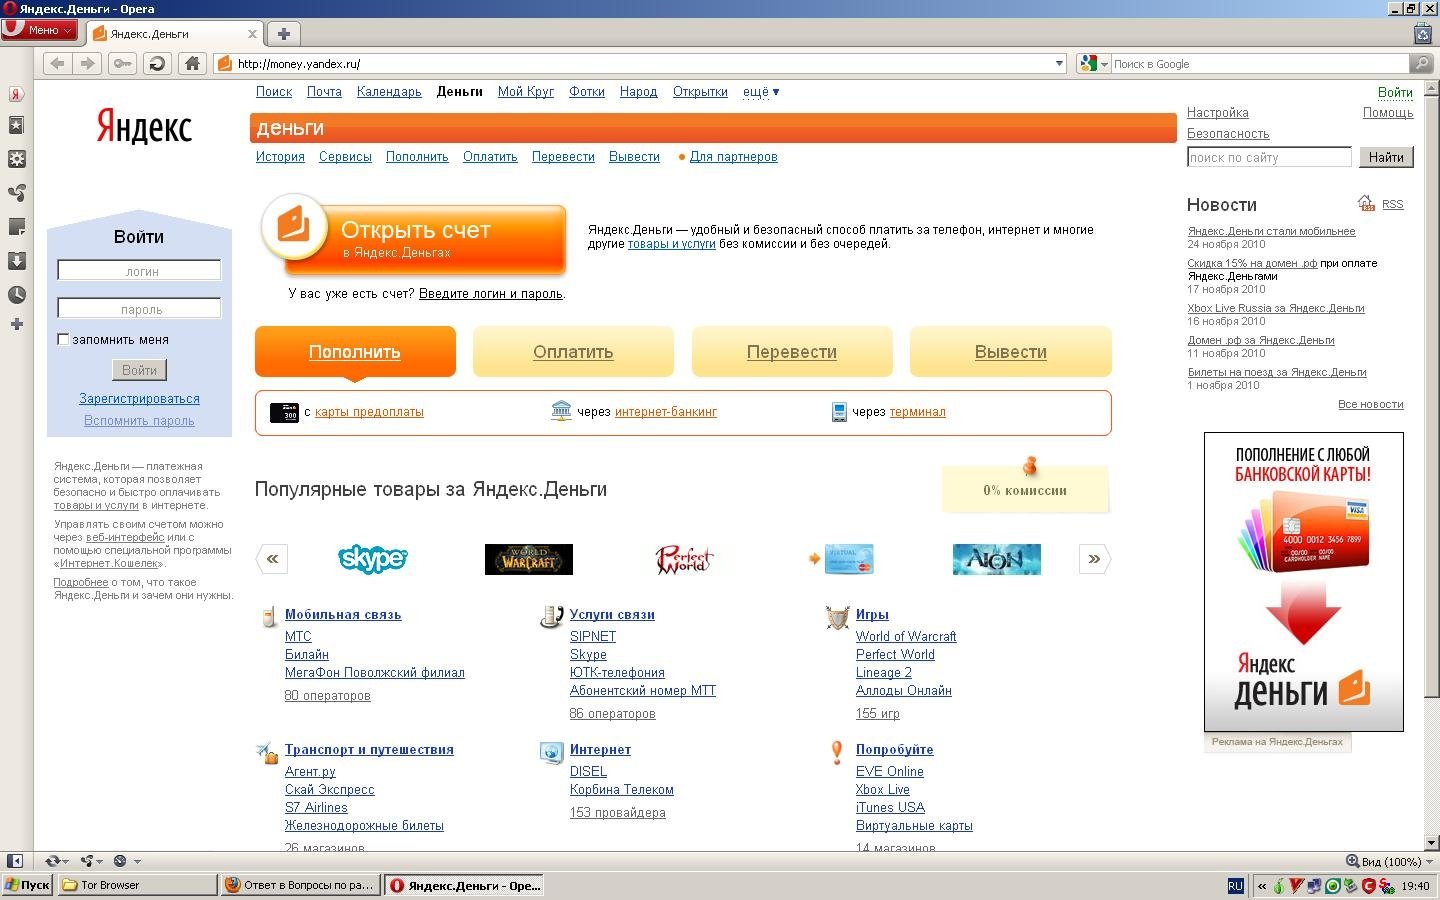The width and height of the screenshot is (1440, 900).
Task: Open a new tab with plus button
Action: pyautogui.click(x=284, y=34)
